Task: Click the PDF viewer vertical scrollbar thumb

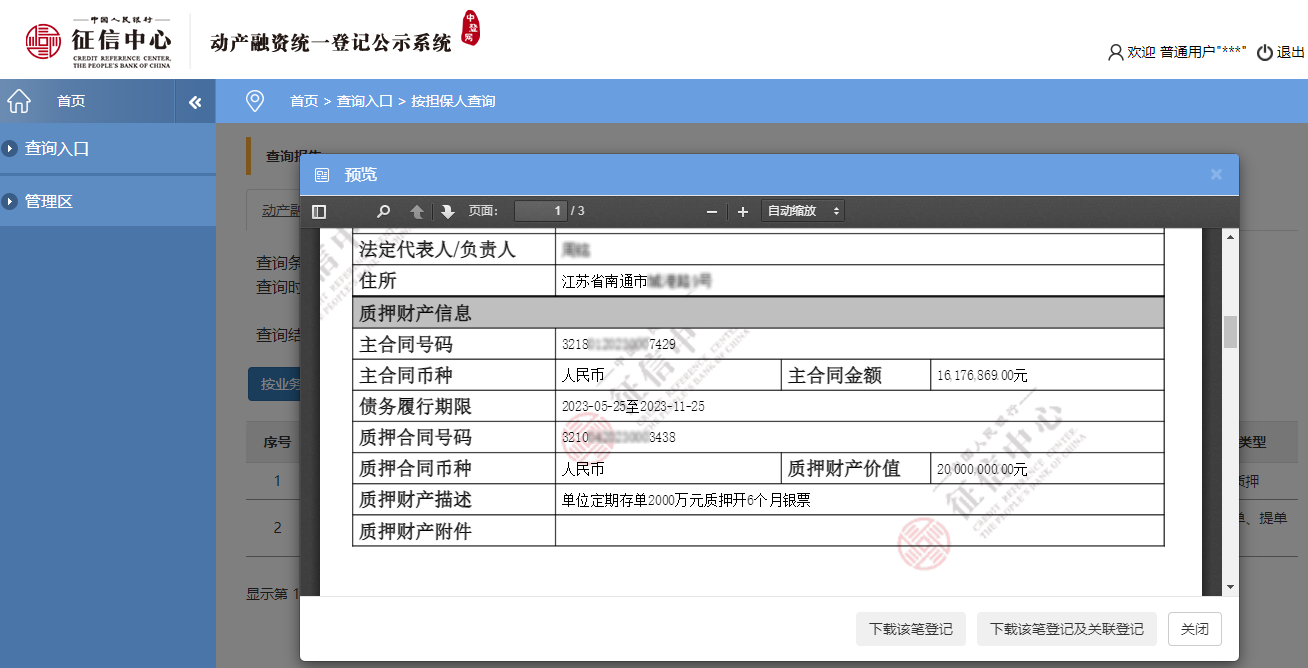Action: (x=1231, y=331)
